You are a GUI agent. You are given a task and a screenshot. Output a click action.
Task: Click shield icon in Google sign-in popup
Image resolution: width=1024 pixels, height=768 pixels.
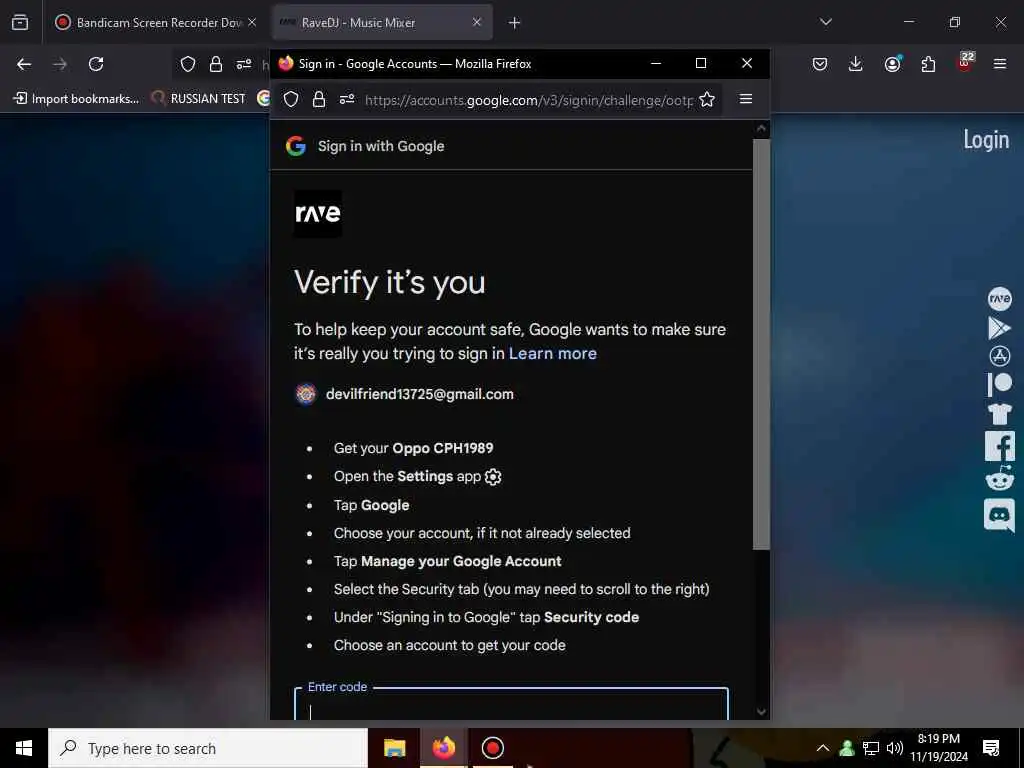(x=291, y=99)
